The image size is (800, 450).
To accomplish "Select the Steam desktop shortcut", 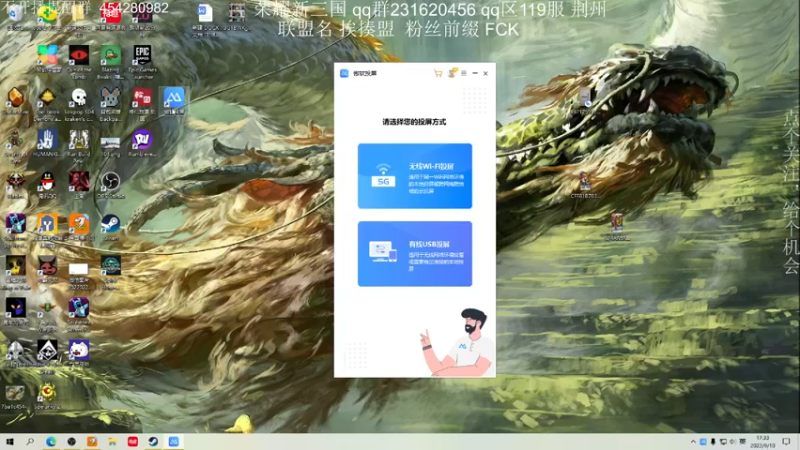I will (x=111, y=228).
